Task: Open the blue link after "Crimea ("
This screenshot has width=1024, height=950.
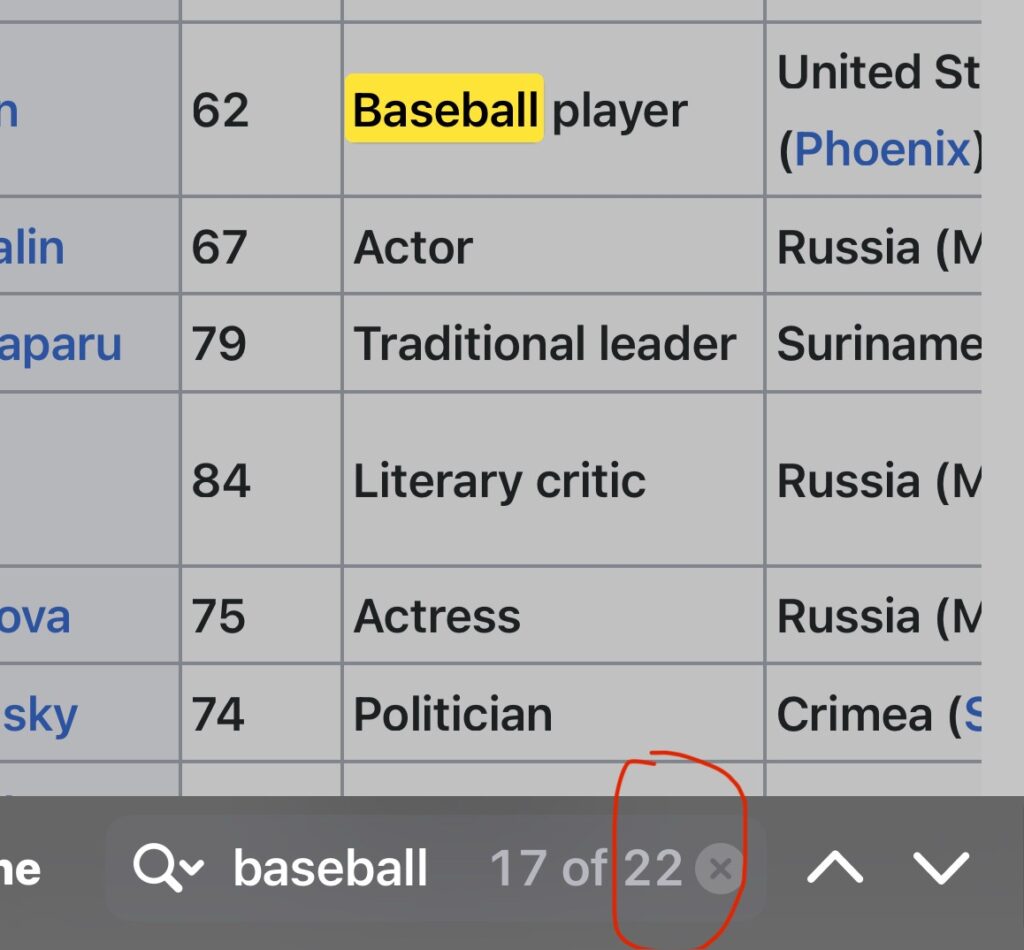Action: tap(970, 714)
